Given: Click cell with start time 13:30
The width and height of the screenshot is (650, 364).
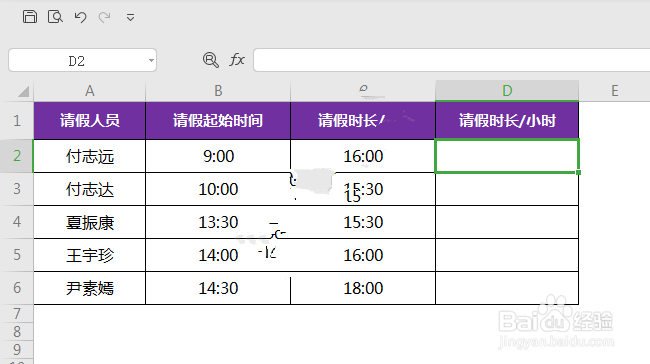Looking at the screenshot, I should pyautogui.click(x=218, y=222).
